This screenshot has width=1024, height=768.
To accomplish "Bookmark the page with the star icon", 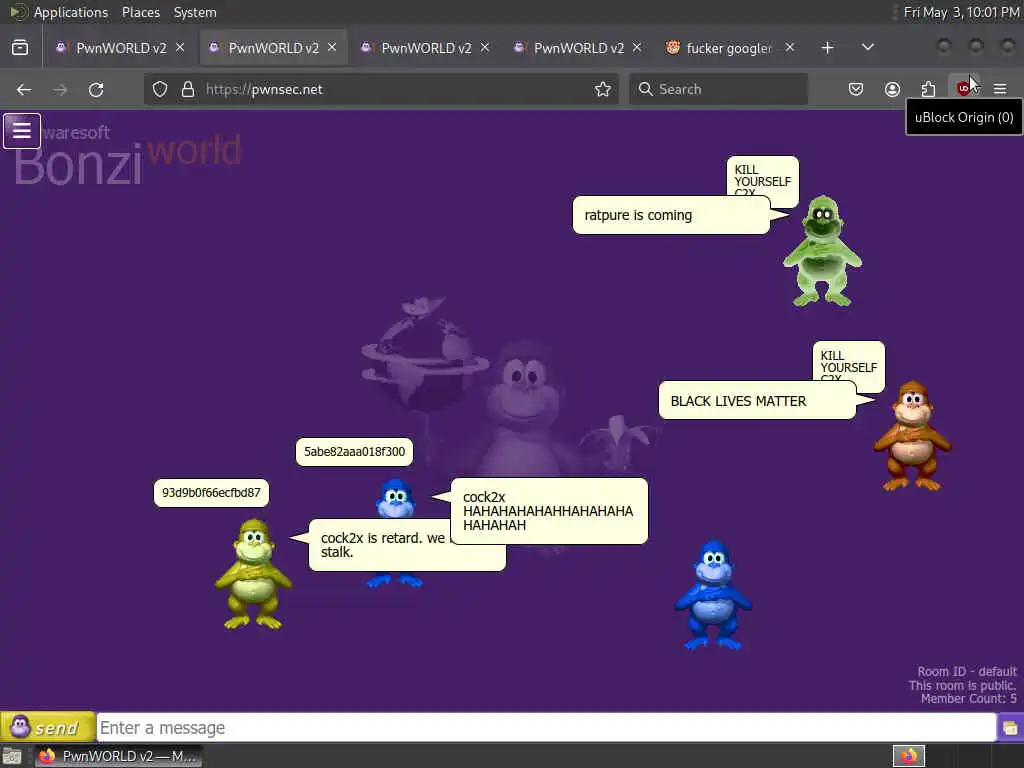I will pyautogui.click(x=603, y=89).
